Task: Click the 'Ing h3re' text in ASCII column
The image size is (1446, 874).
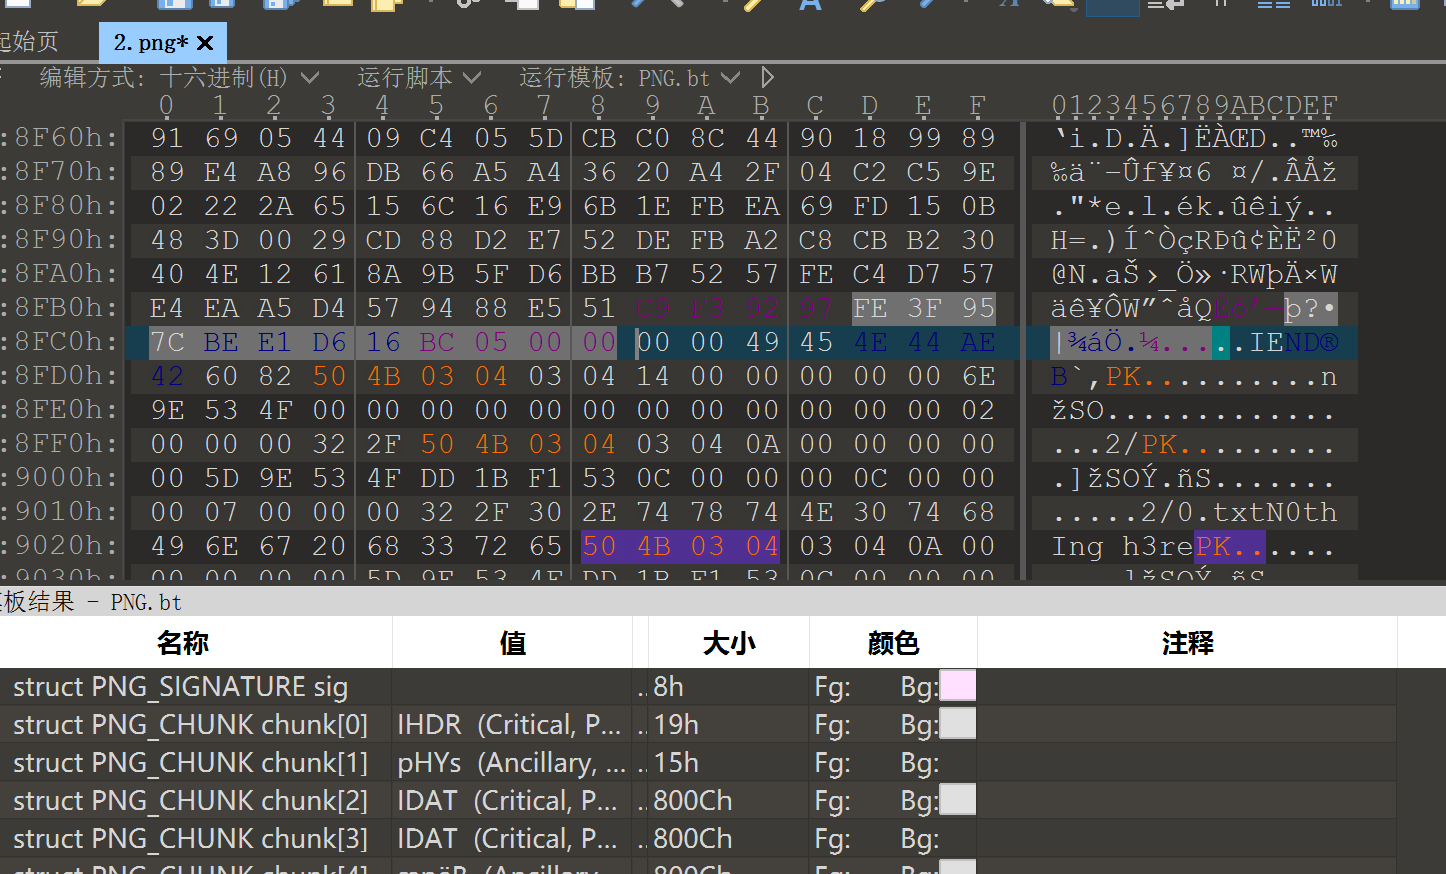Action: tap(1123, 547)
